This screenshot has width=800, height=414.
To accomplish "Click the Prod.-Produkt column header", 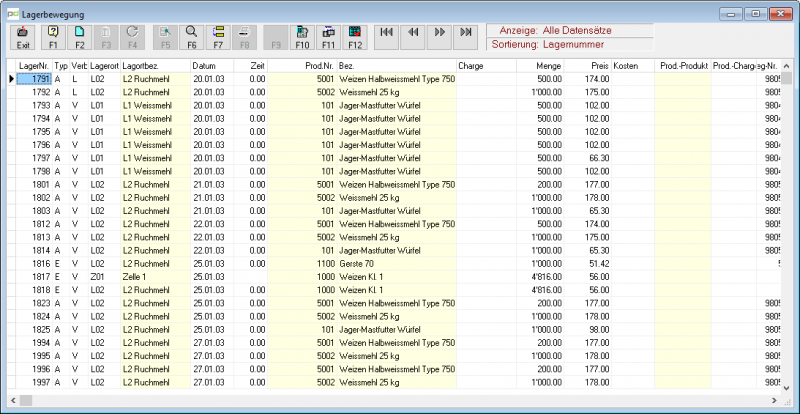I will 683,66.
